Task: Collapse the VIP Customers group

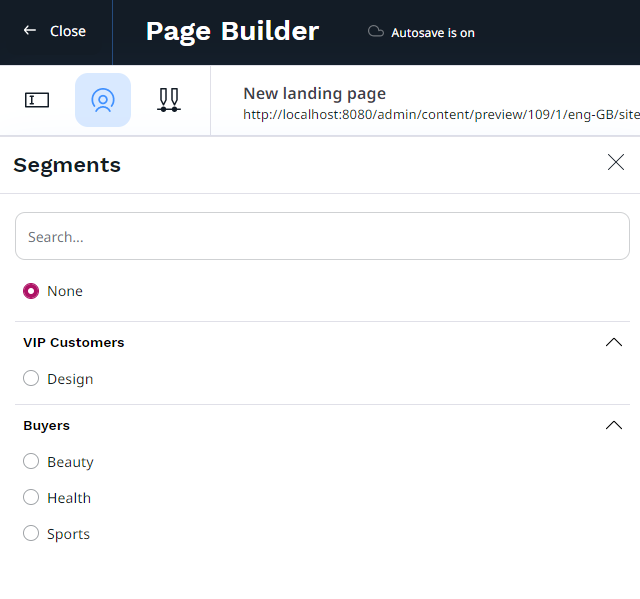Action: click(614, 342)
